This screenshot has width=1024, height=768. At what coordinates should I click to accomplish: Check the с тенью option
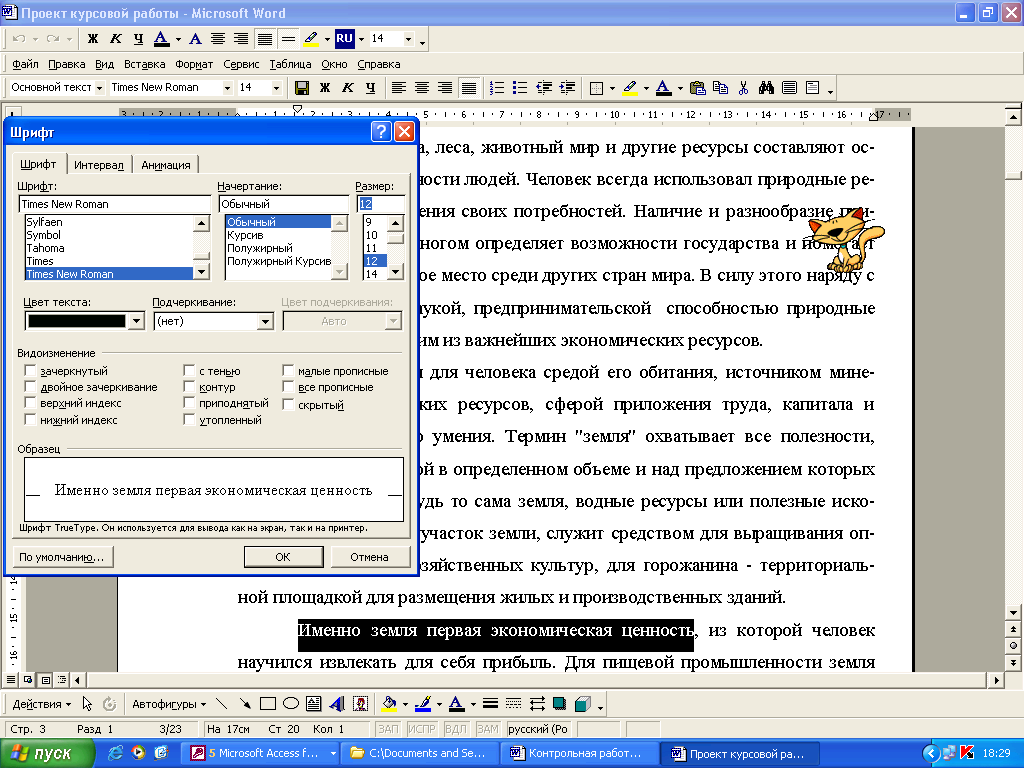tap(189, 370)
